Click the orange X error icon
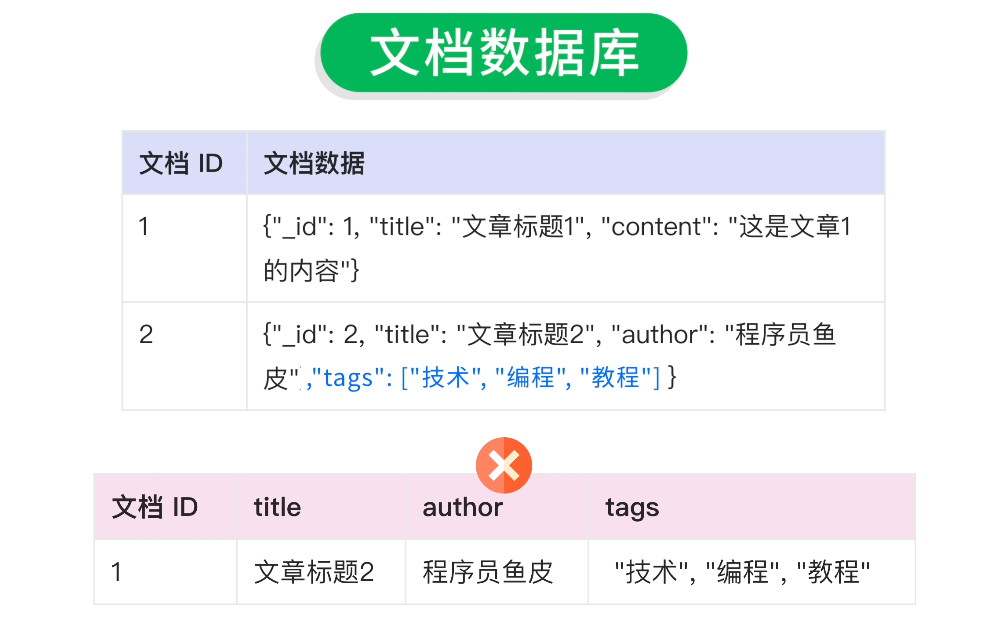 [x=504, y=465]
